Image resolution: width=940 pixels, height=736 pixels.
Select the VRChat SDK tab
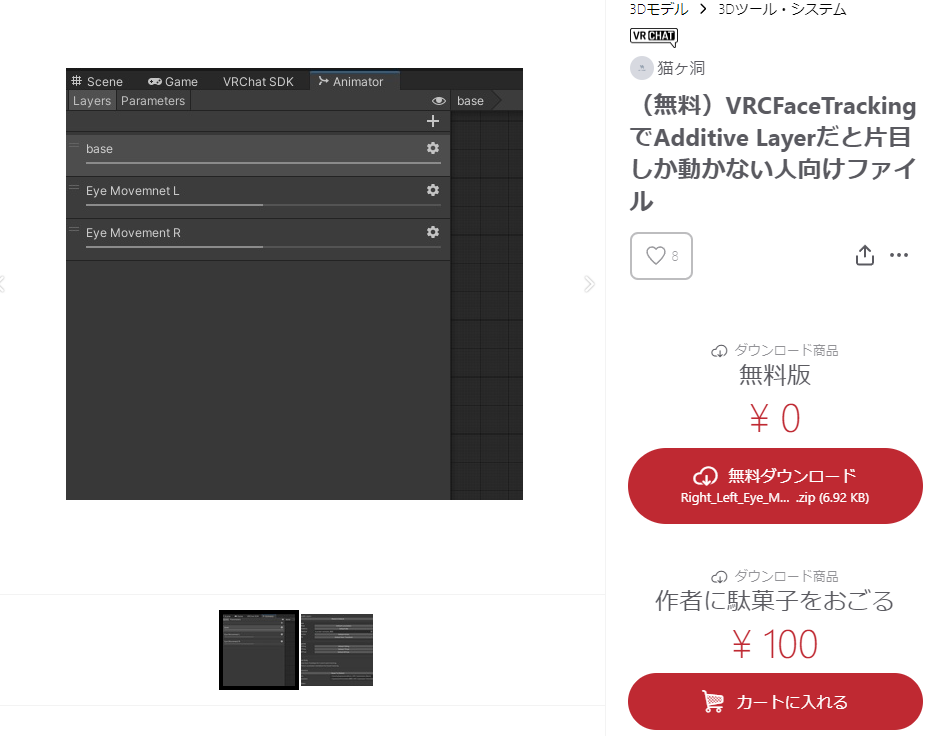click(x=258, y=82)
